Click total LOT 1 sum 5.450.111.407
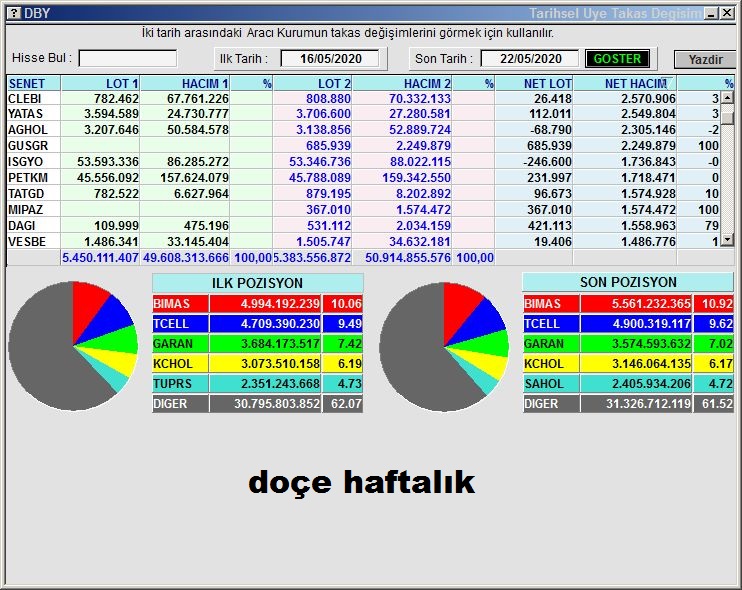742x590 pixels. point(100,258)
